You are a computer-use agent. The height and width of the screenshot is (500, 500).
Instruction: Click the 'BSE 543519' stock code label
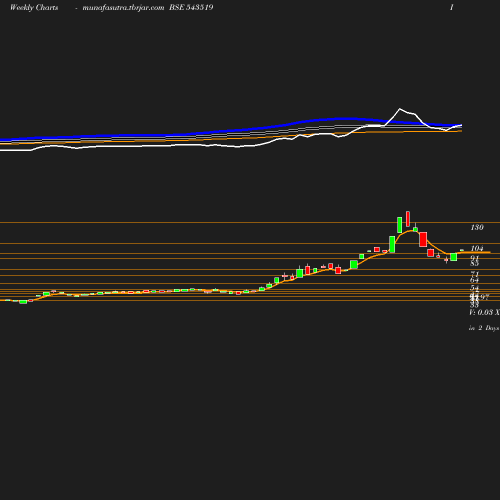click(x=191, y=7)
